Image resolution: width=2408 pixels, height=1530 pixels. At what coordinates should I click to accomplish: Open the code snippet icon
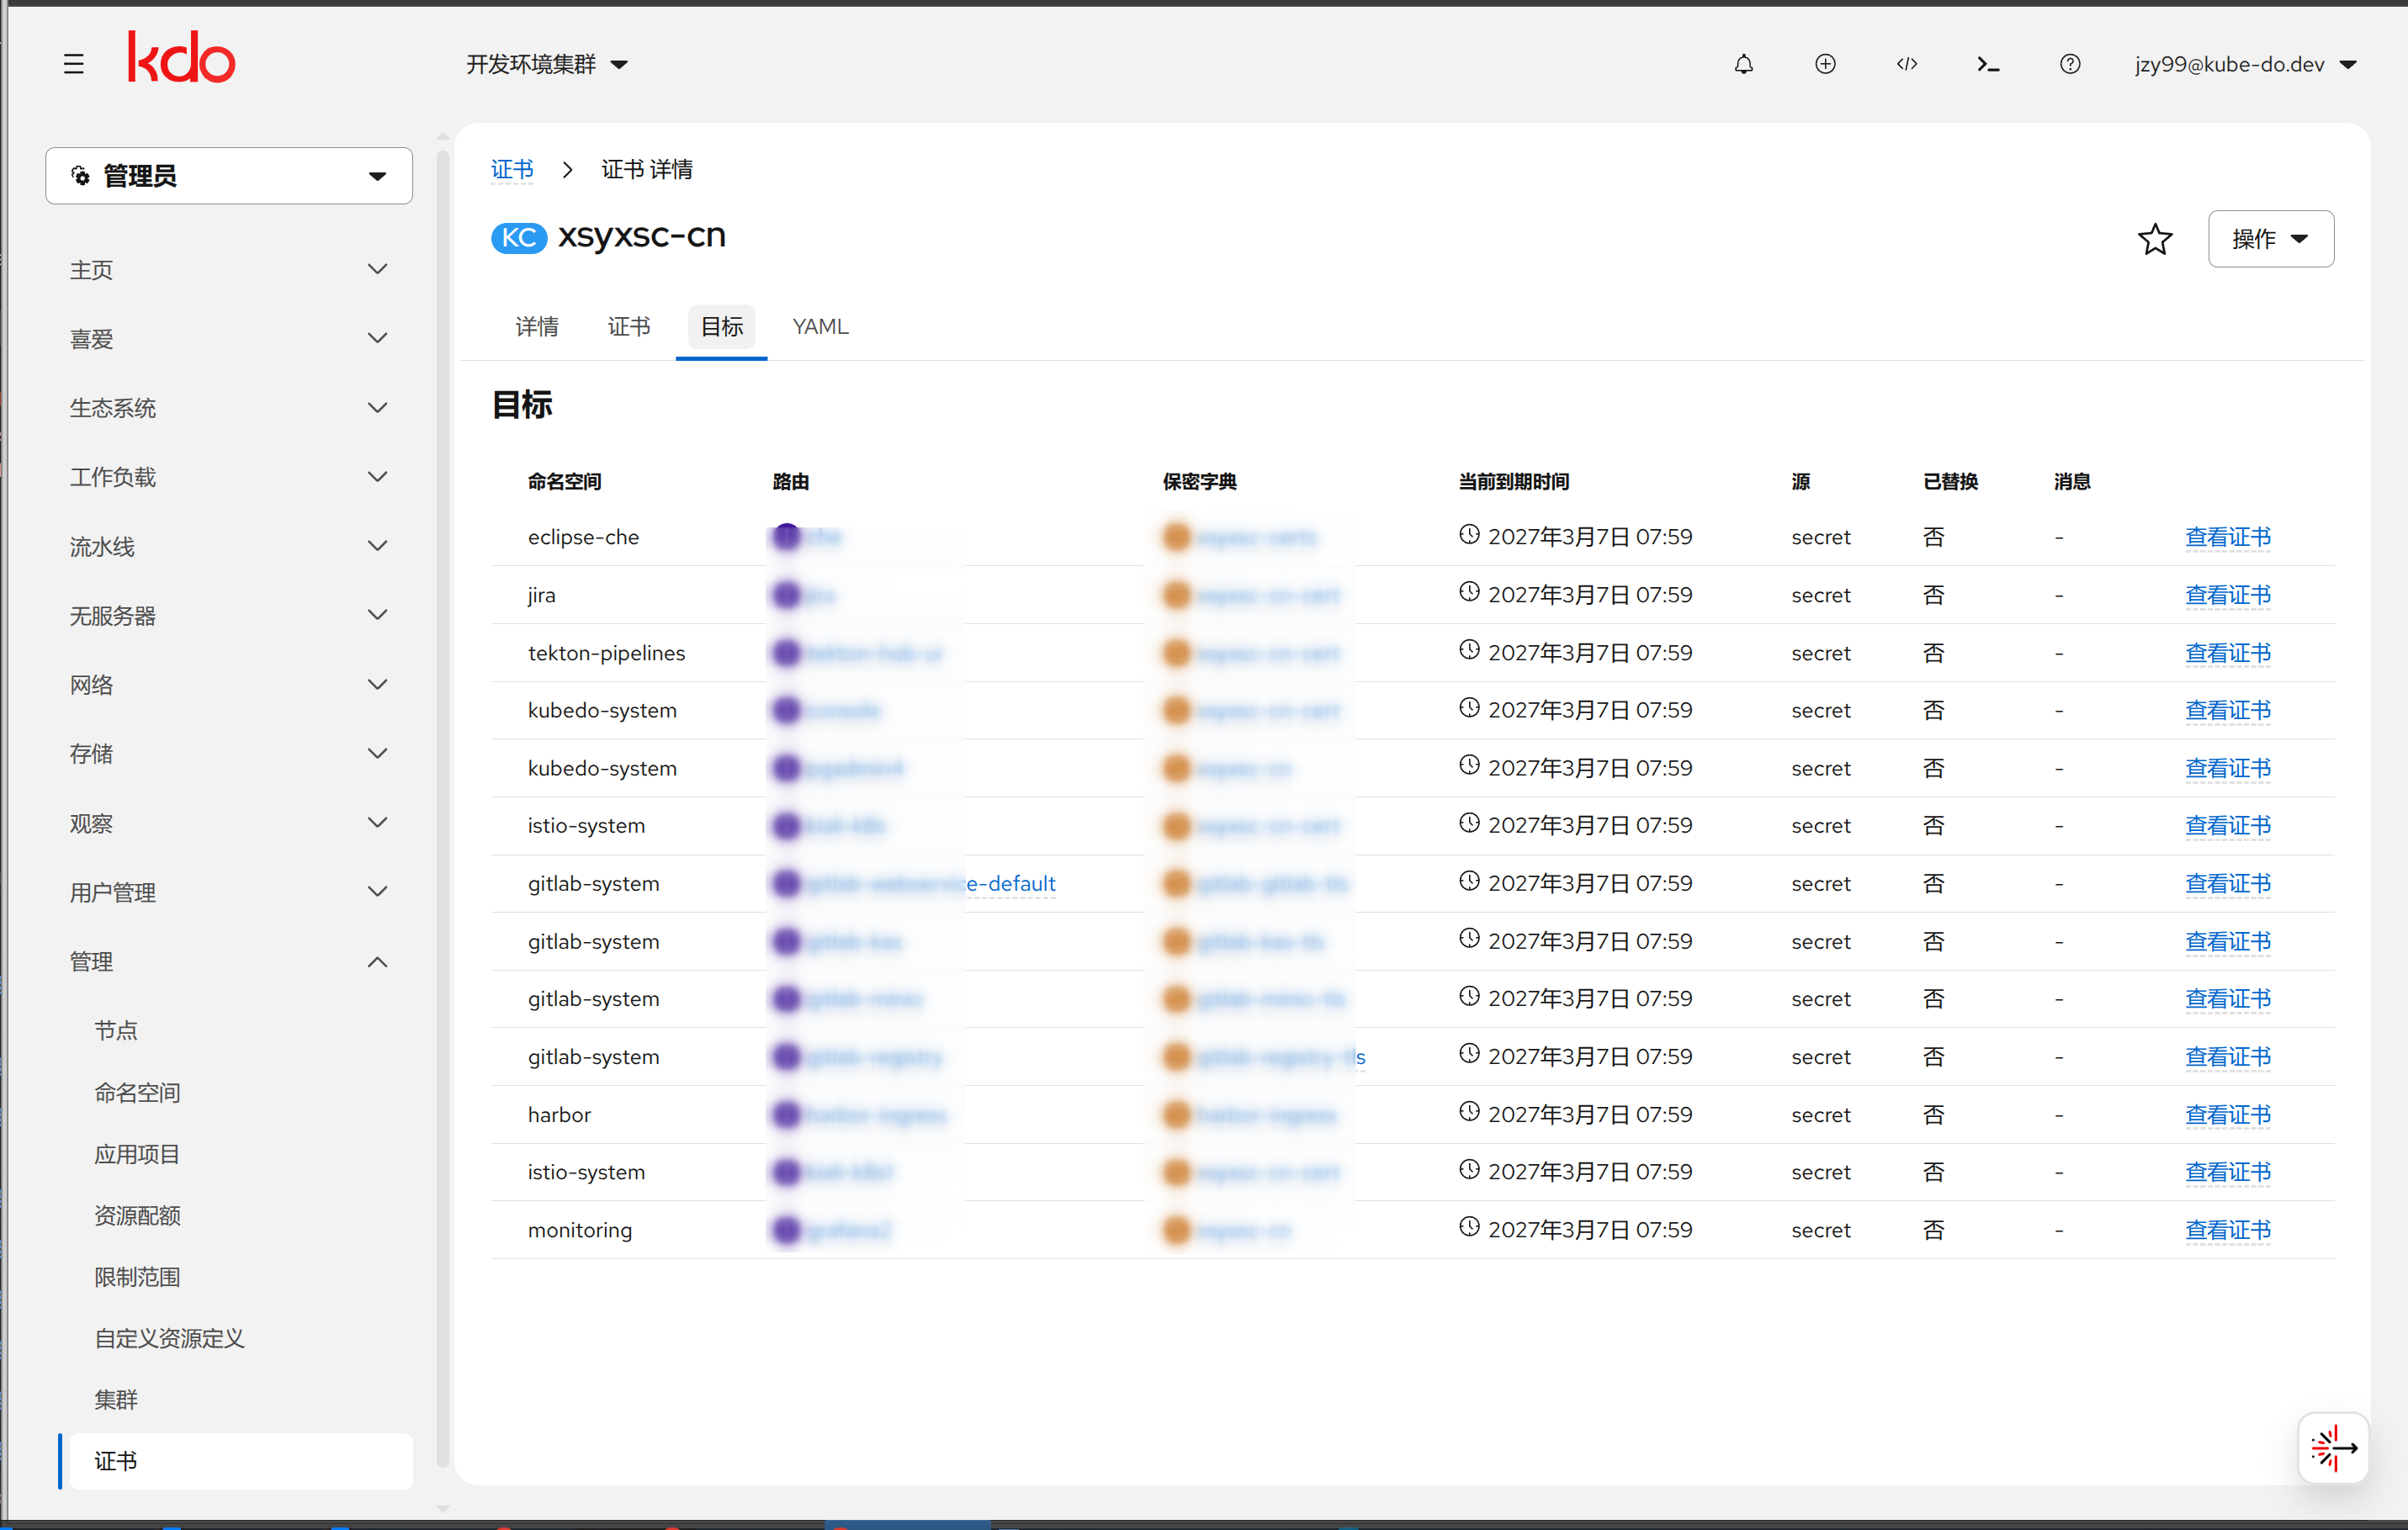tap(1907, 64)
